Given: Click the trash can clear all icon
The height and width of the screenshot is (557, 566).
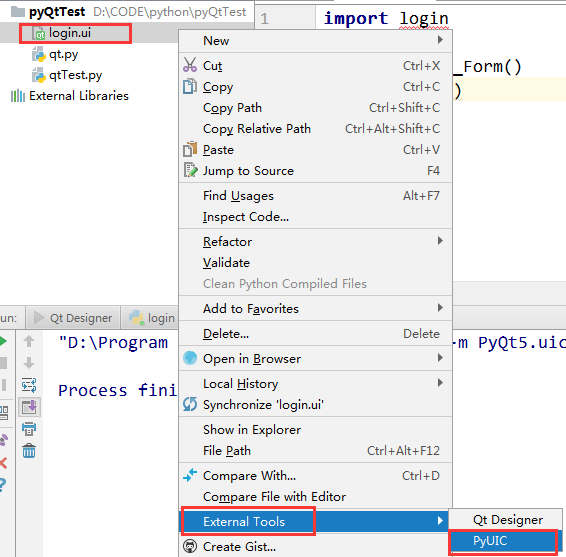Looking at the screenshot, I should pyautogui.click(x=29, y=451).
